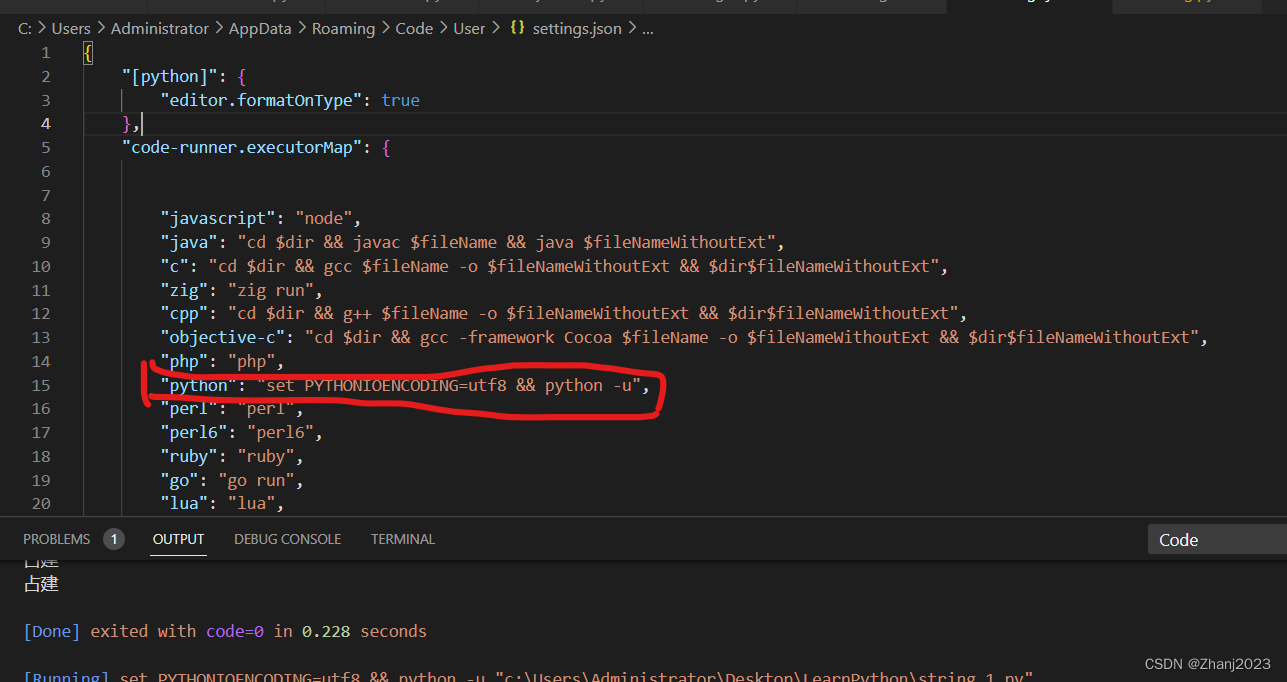
Task: Switch to the TERMINAL panel tab
Action: click(x=402, y=539)
